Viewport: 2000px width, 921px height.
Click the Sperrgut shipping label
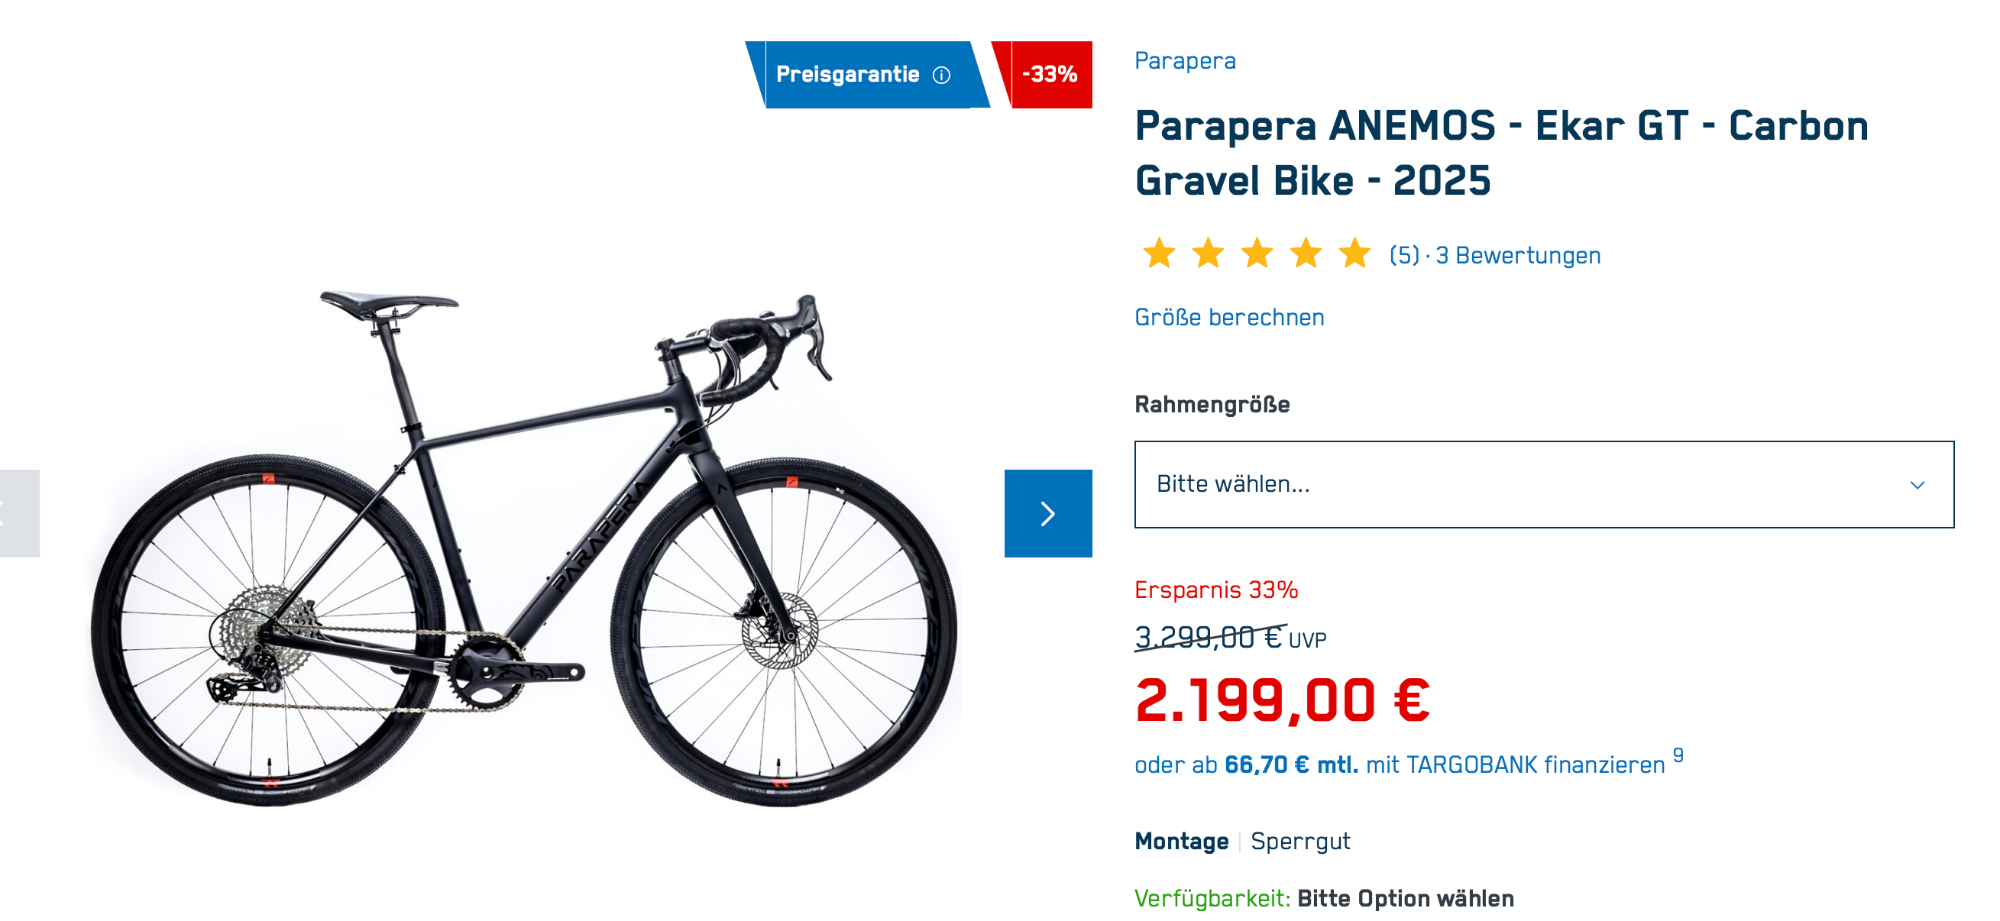[1300, 842]
